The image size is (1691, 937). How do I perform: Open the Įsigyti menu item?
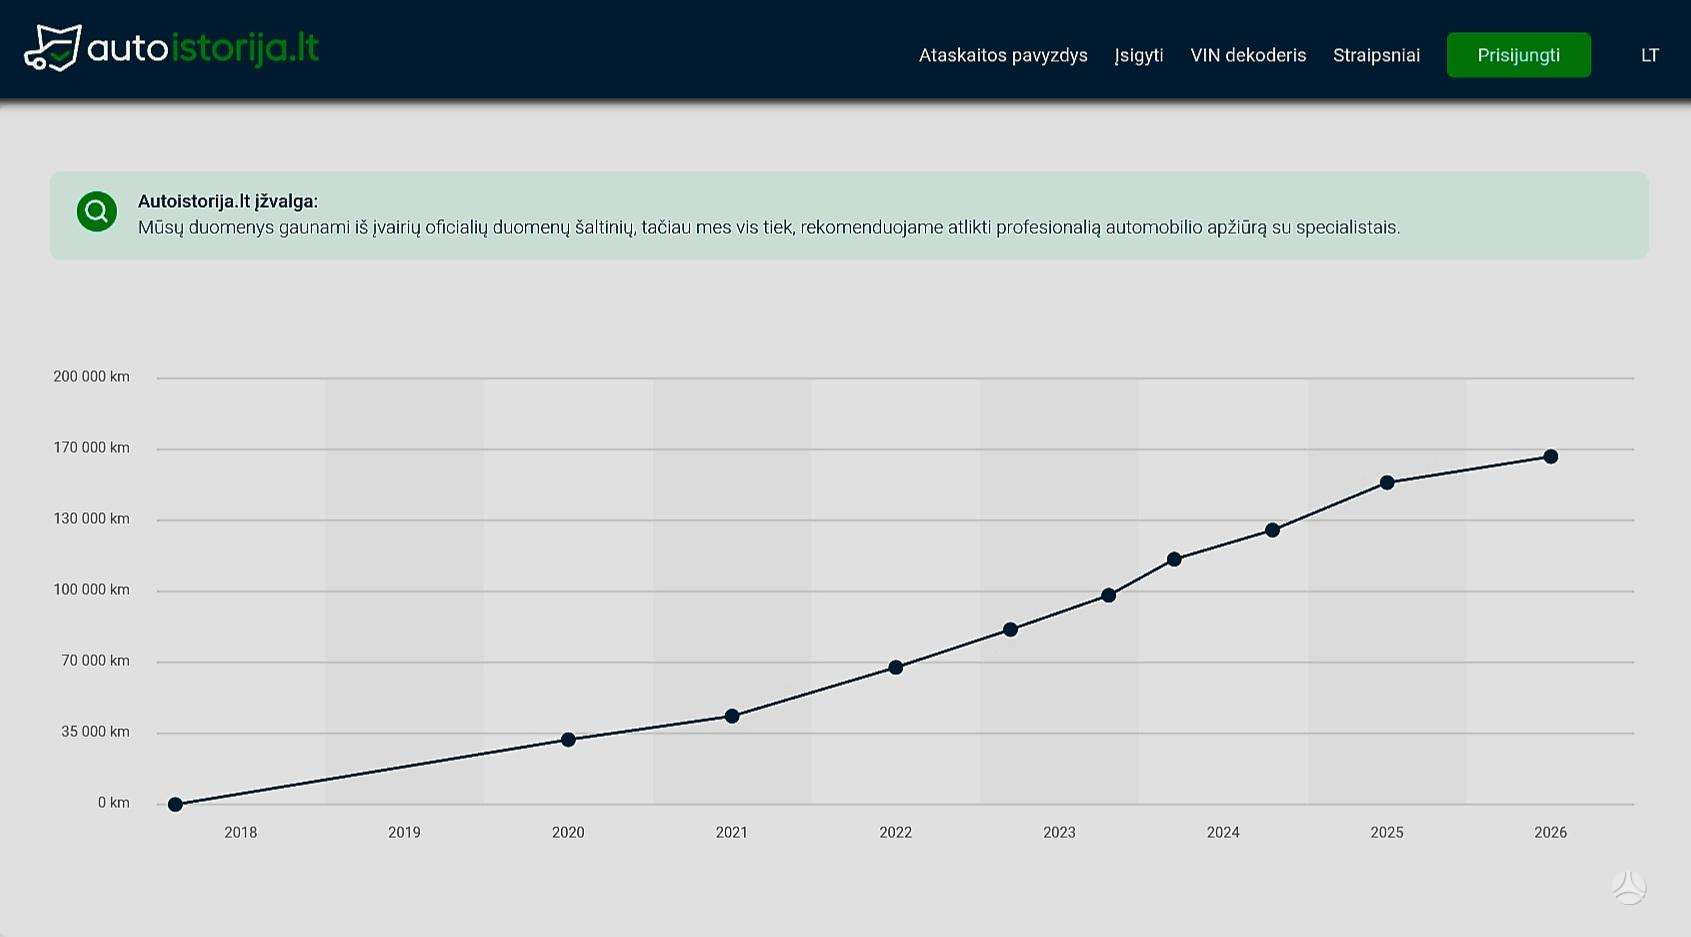(x=1139, y=55)
